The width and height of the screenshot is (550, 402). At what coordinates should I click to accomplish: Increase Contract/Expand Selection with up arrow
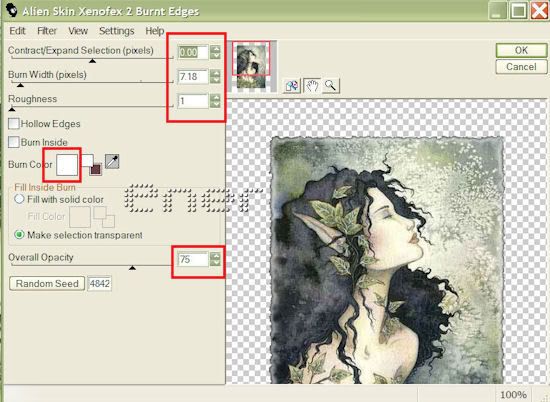(x=215, y=49)
